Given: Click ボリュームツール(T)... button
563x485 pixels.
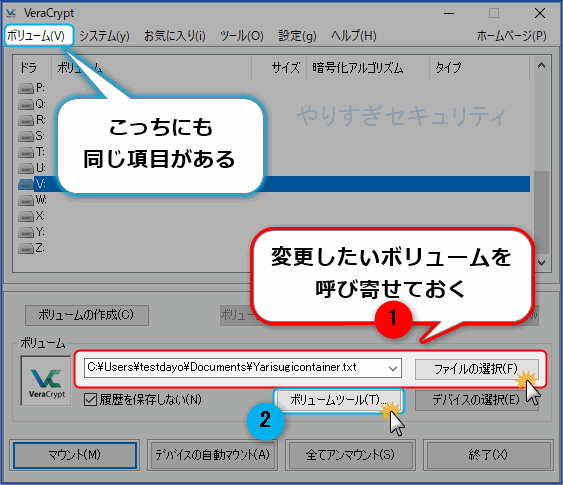Looking at the screenshot, I should (338, 400).
